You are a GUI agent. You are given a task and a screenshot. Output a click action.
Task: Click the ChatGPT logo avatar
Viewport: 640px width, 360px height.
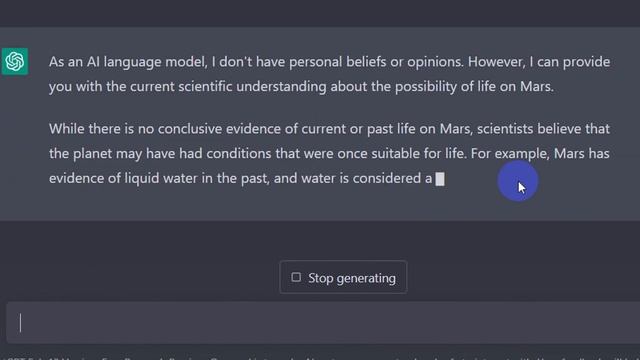[15, 62]
